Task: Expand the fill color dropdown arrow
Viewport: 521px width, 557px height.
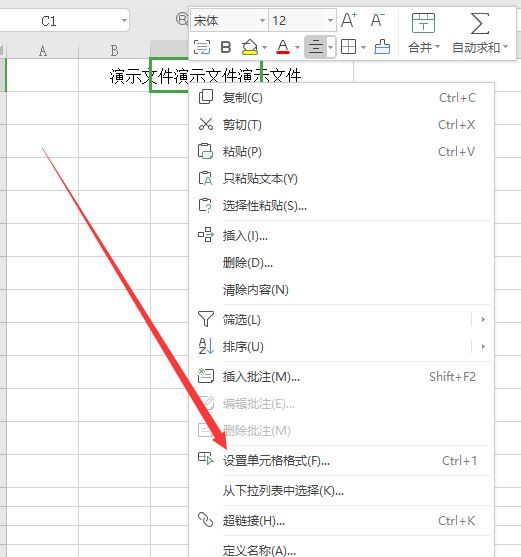Action: pos(264,47)
